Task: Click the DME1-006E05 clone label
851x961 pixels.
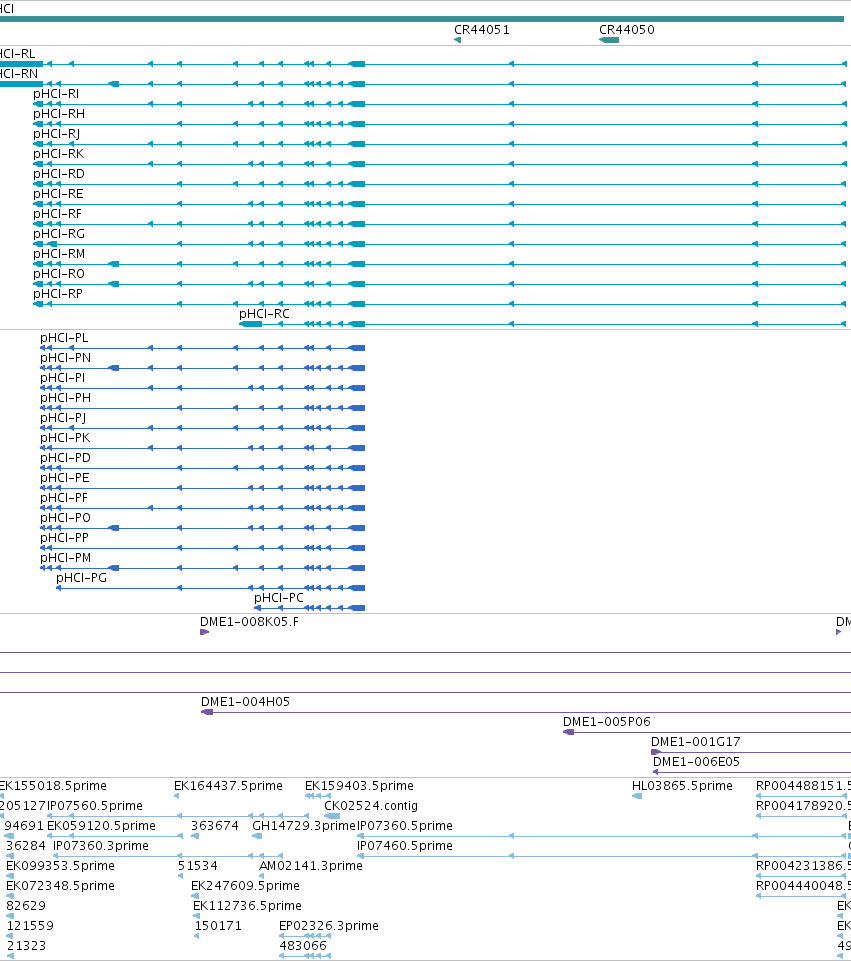Action: pos(696,762)
